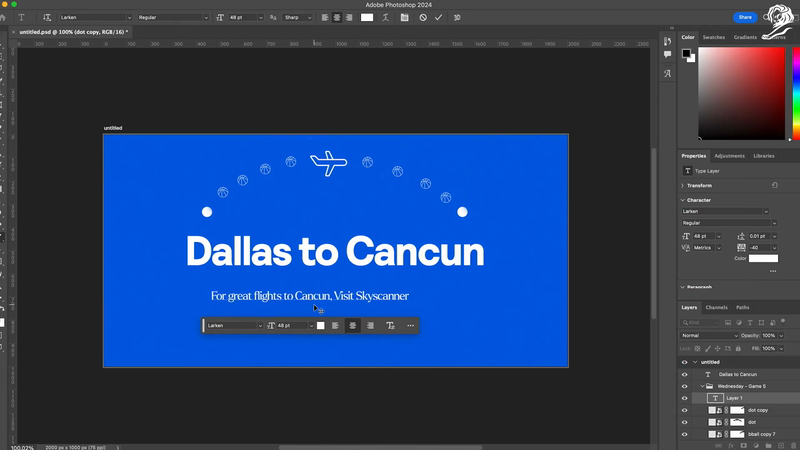Image resolution: width=800 pixels, height=450 pixels.
Task: Toggle layer filtering on or off
Action: pyautogui.click(x=783, y=321)
